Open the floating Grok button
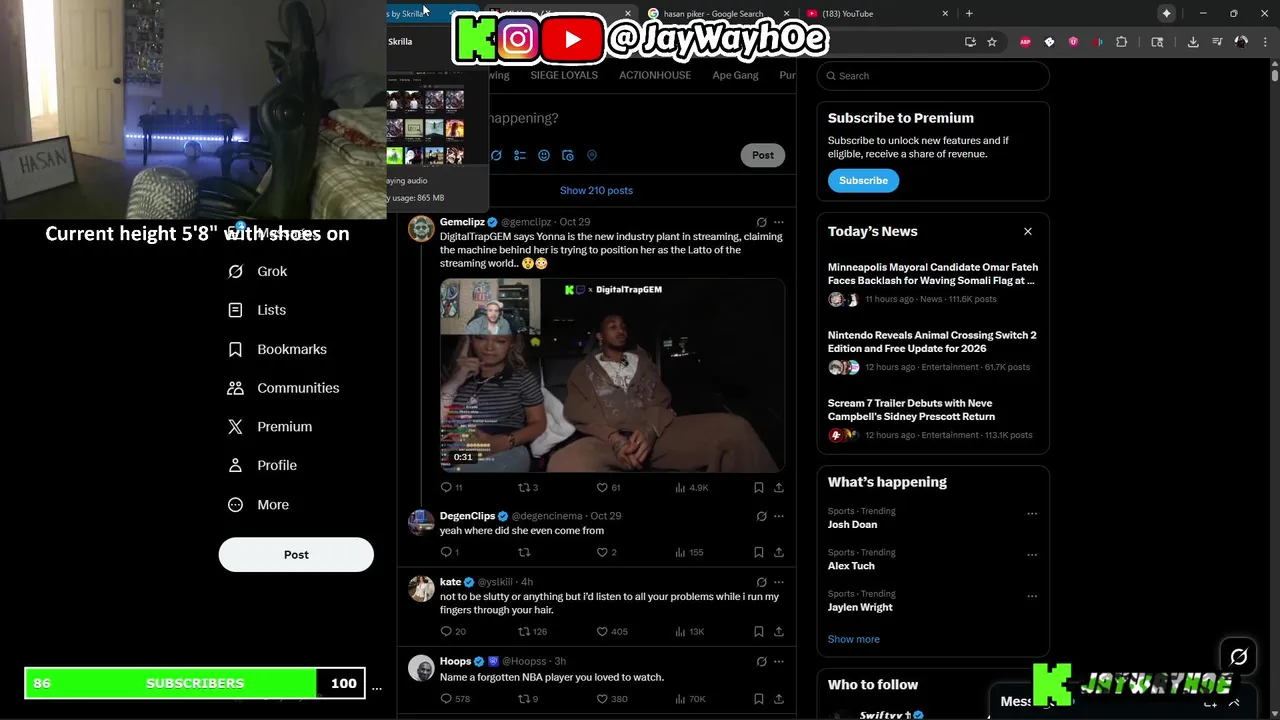The image size is (1280, 720). (x=1239, y=657)
